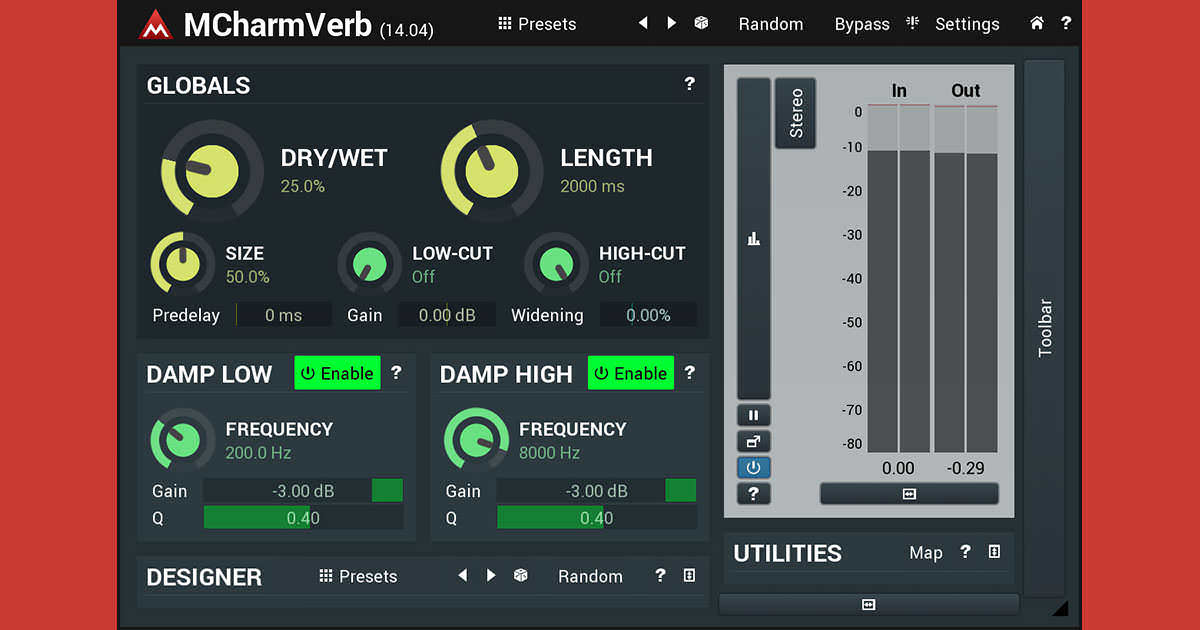1200x630 pixels.
Task: Click the MeldaProduction logo icon
Action: click(x=155, y=24)
